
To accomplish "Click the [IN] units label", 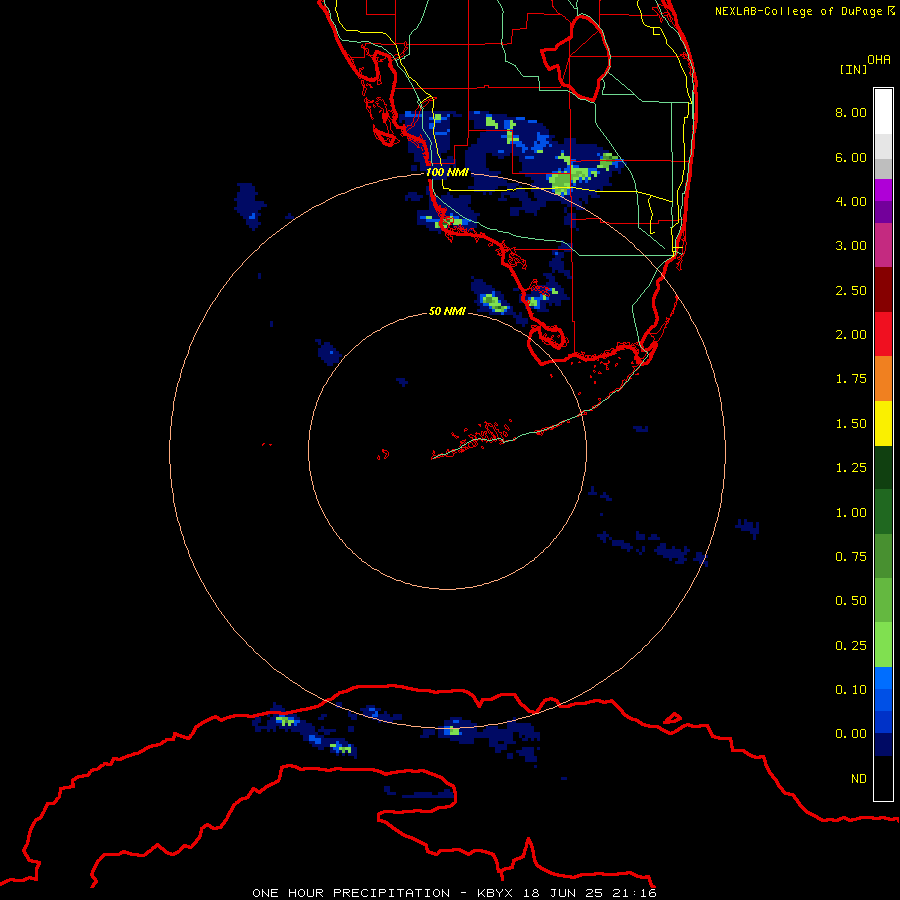I will 854,69.
